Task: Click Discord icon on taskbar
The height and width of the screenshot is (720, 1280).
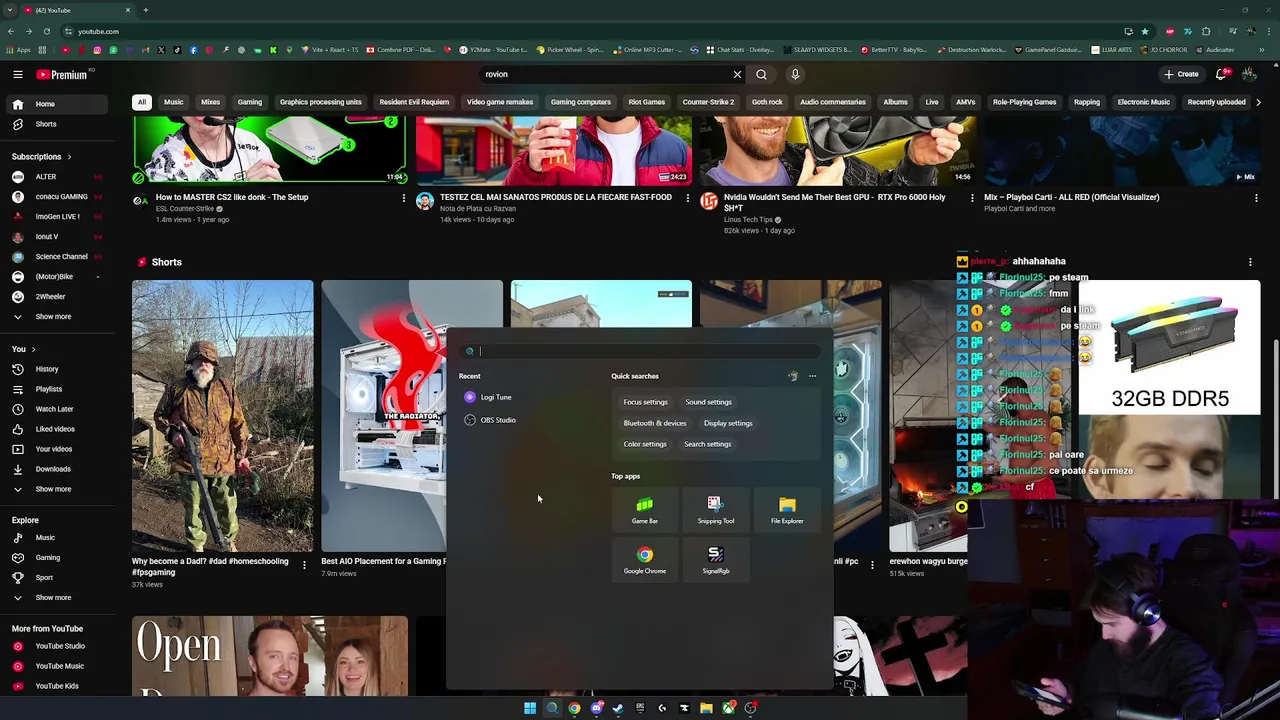Action: click(x=596, y=708)
